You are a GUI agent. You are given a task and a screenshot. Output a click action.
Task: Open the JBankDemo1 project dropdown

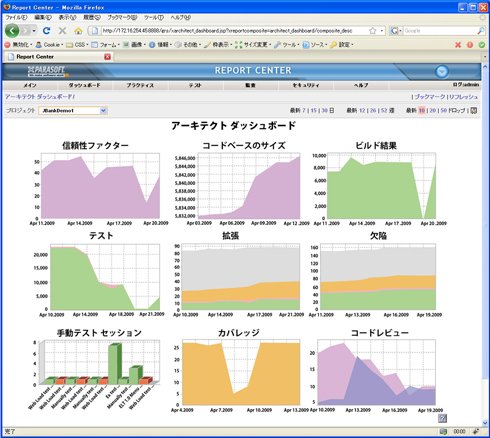tap(73, 111)
